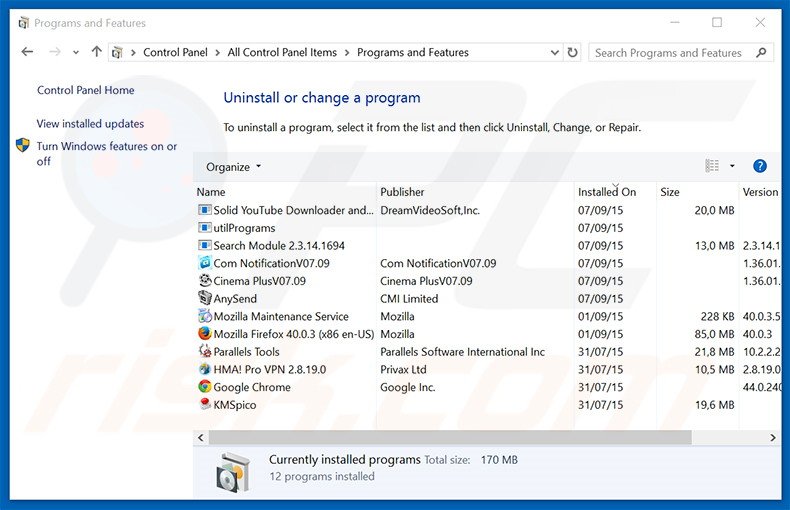790x510 pixels.
Task: Sort the list by Name column
Action: tap(285, 192)
